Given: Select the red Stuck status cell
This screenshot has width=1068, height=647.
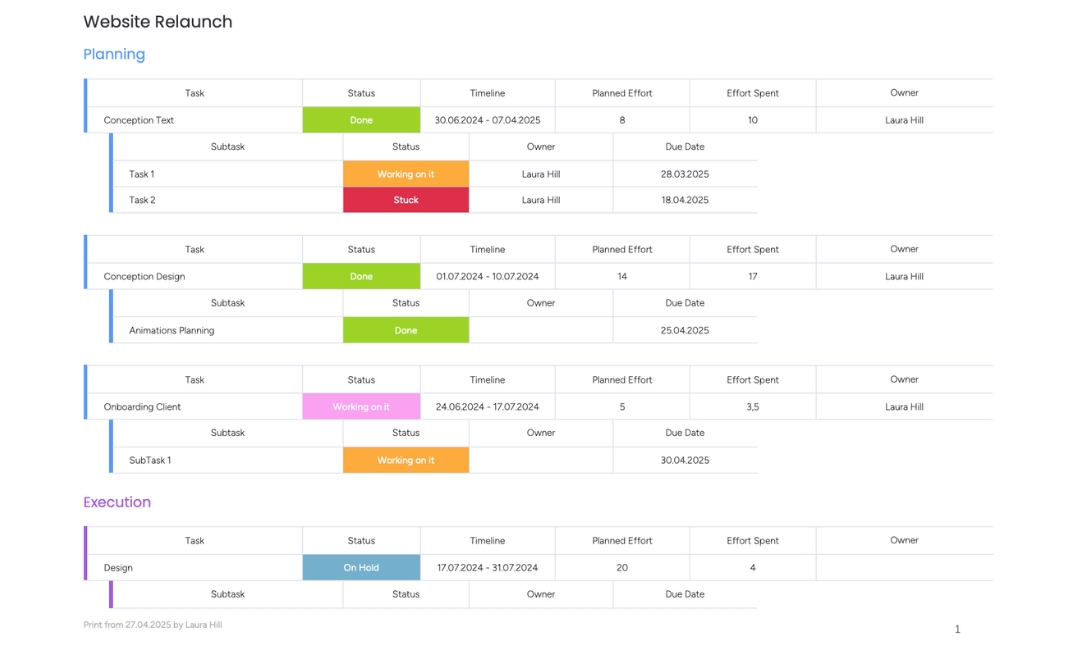Looking at the screenshot, I should coord(406,200).
